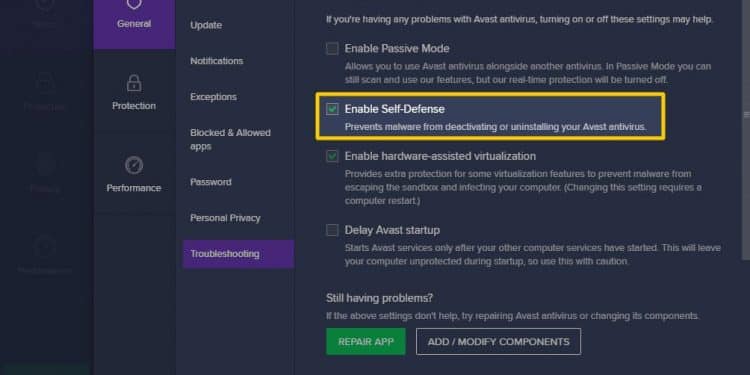Click the dimmed Privacy icon in the background sidebar

coord(44,165)
